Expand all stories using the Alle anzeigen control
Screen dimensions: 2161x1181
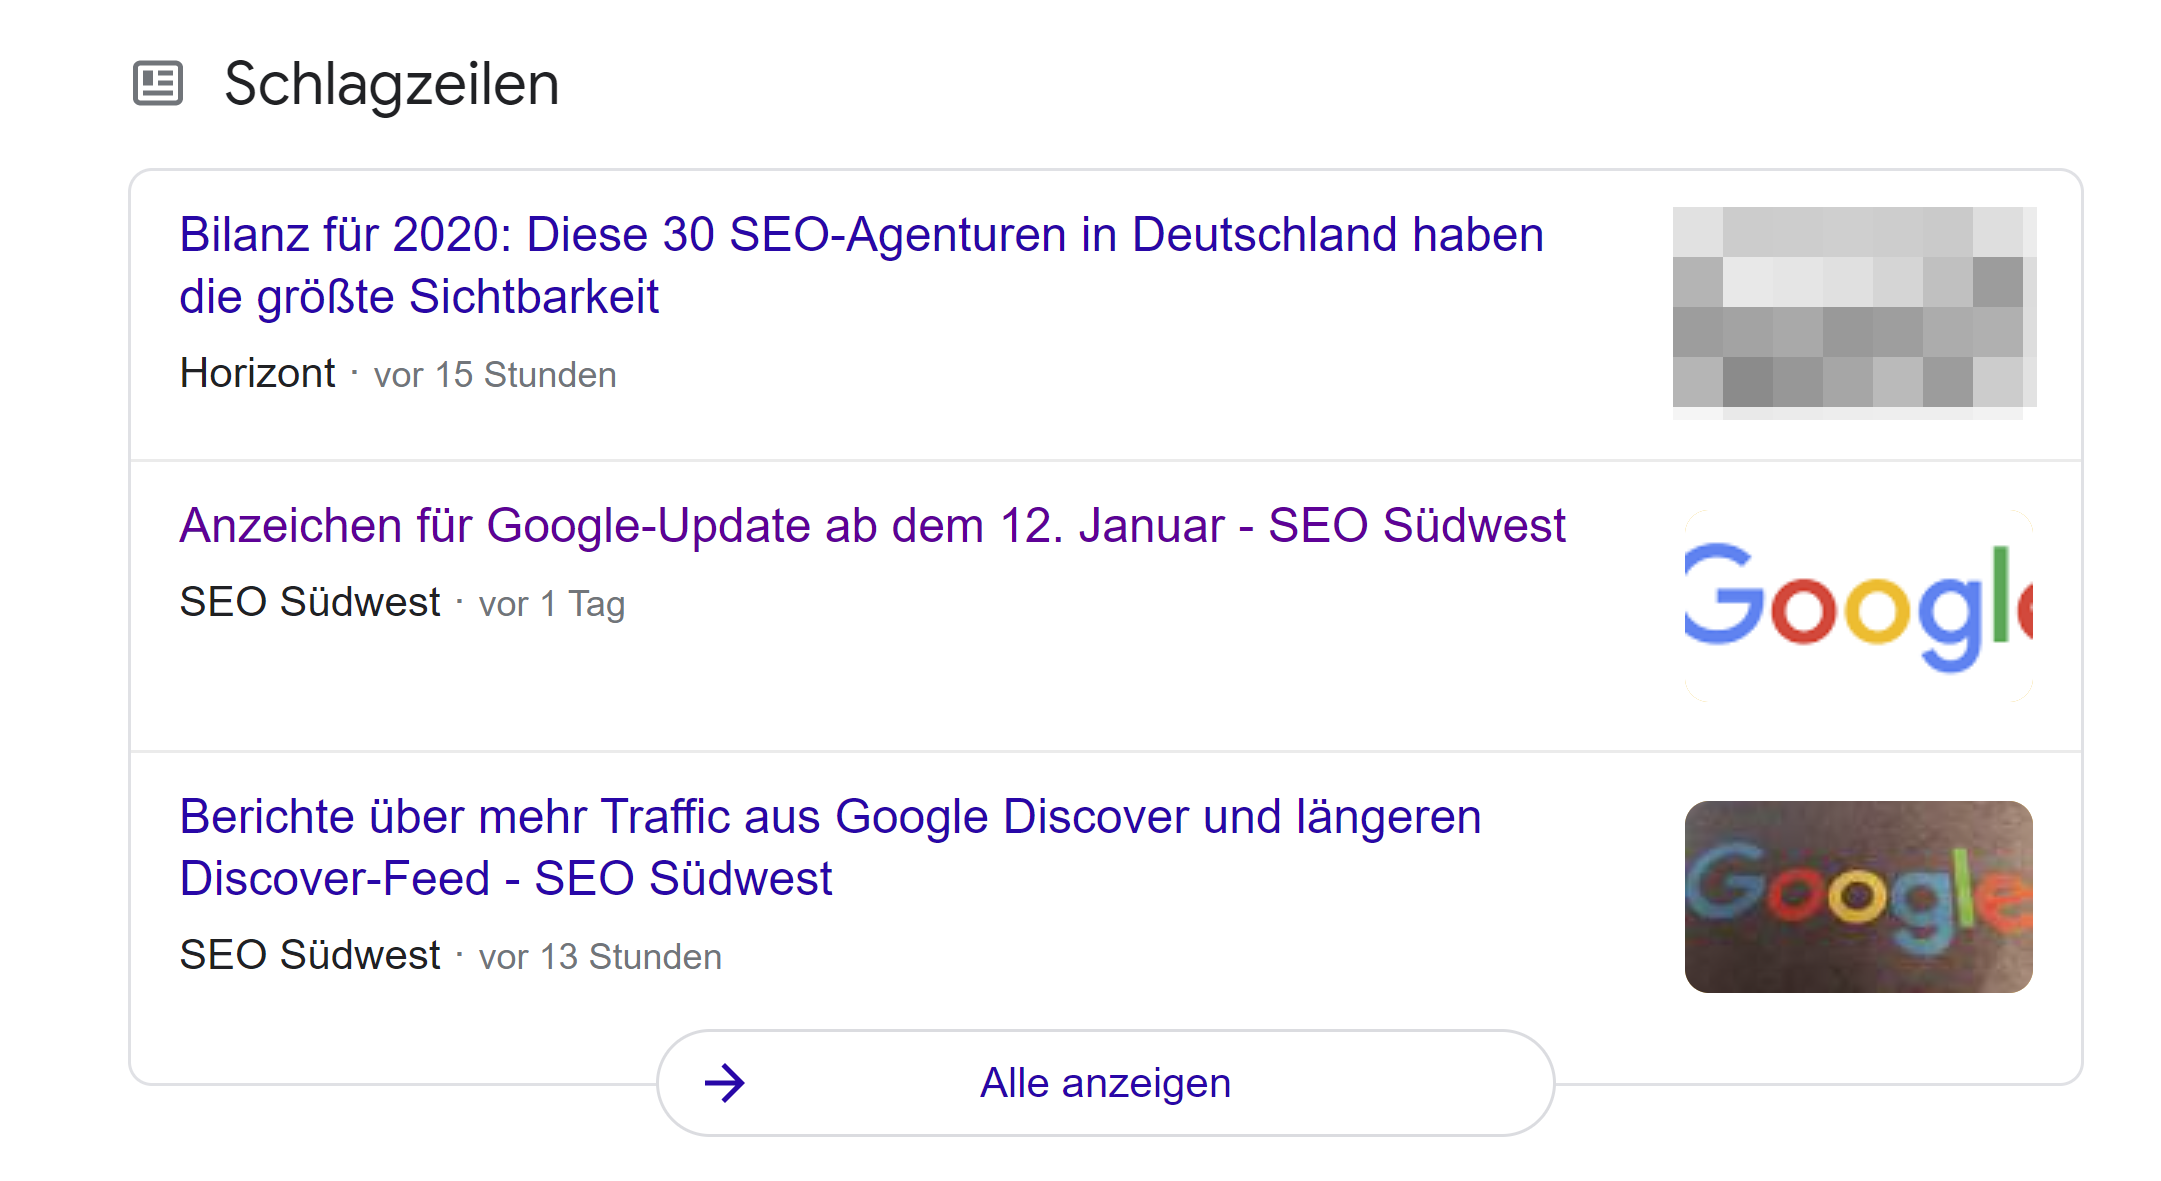(x=1104, y=1083)
